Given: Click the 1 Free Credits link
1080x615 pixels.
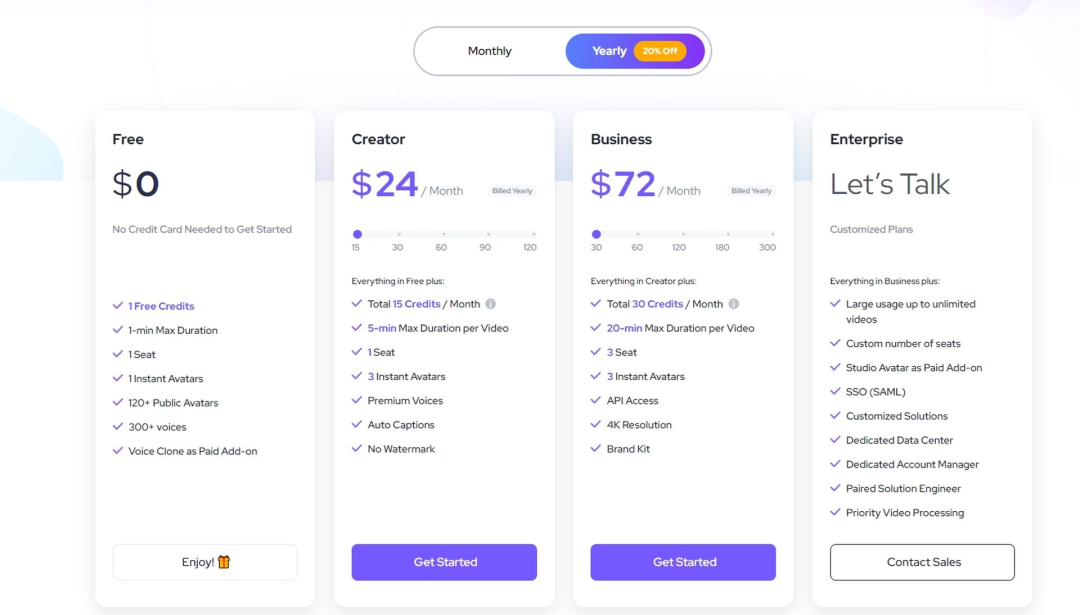Looking at the screenshot, I should (x=161, y=306).
